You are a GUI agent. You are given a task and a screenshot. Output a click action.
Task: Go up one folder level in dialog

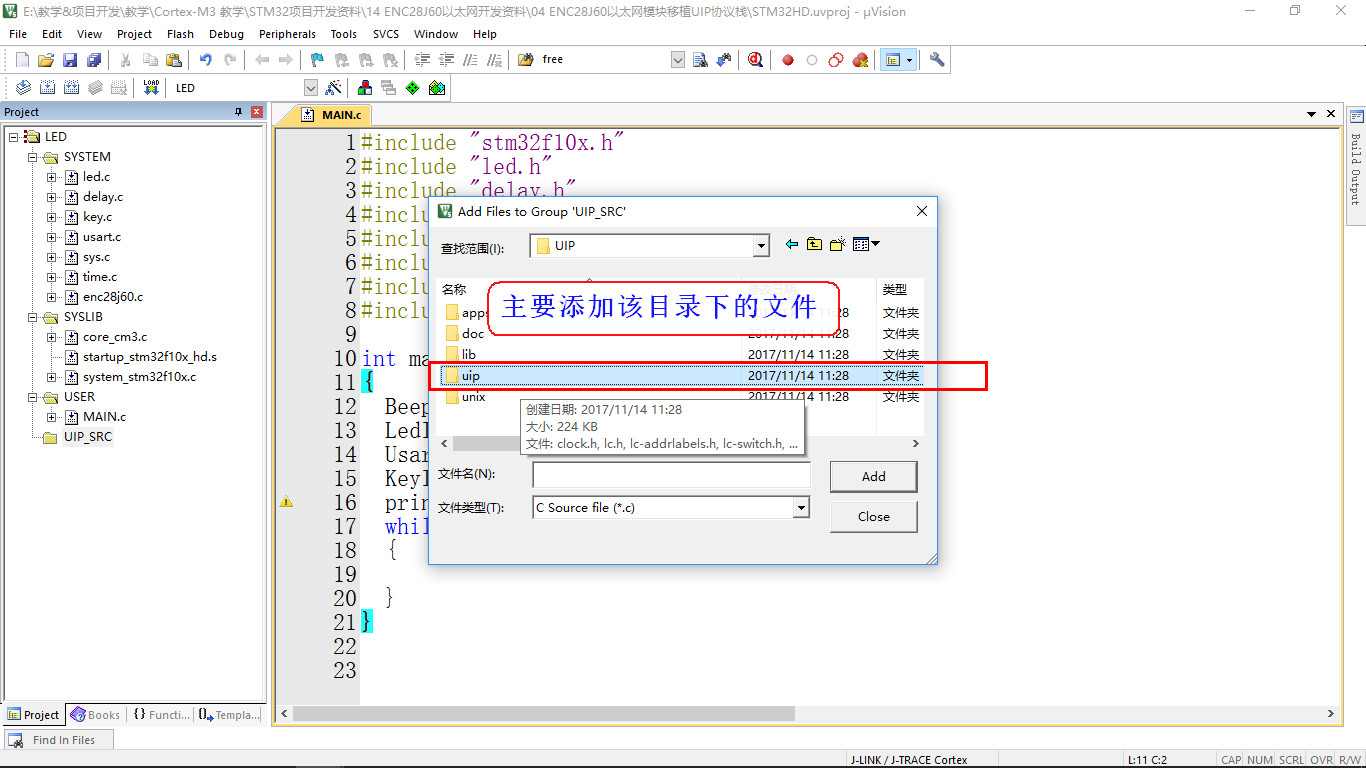[x=815, y=244]
